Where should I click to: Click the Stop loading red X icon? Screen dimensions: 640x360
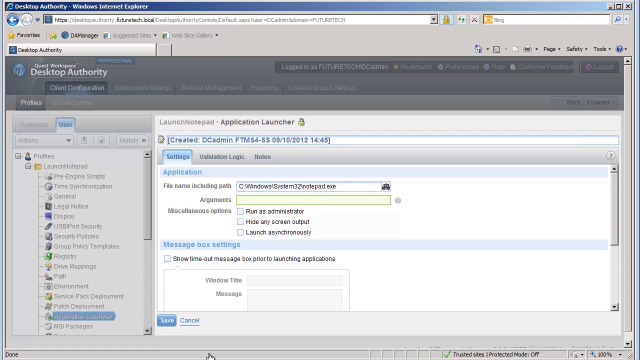(x=474, y=20)
